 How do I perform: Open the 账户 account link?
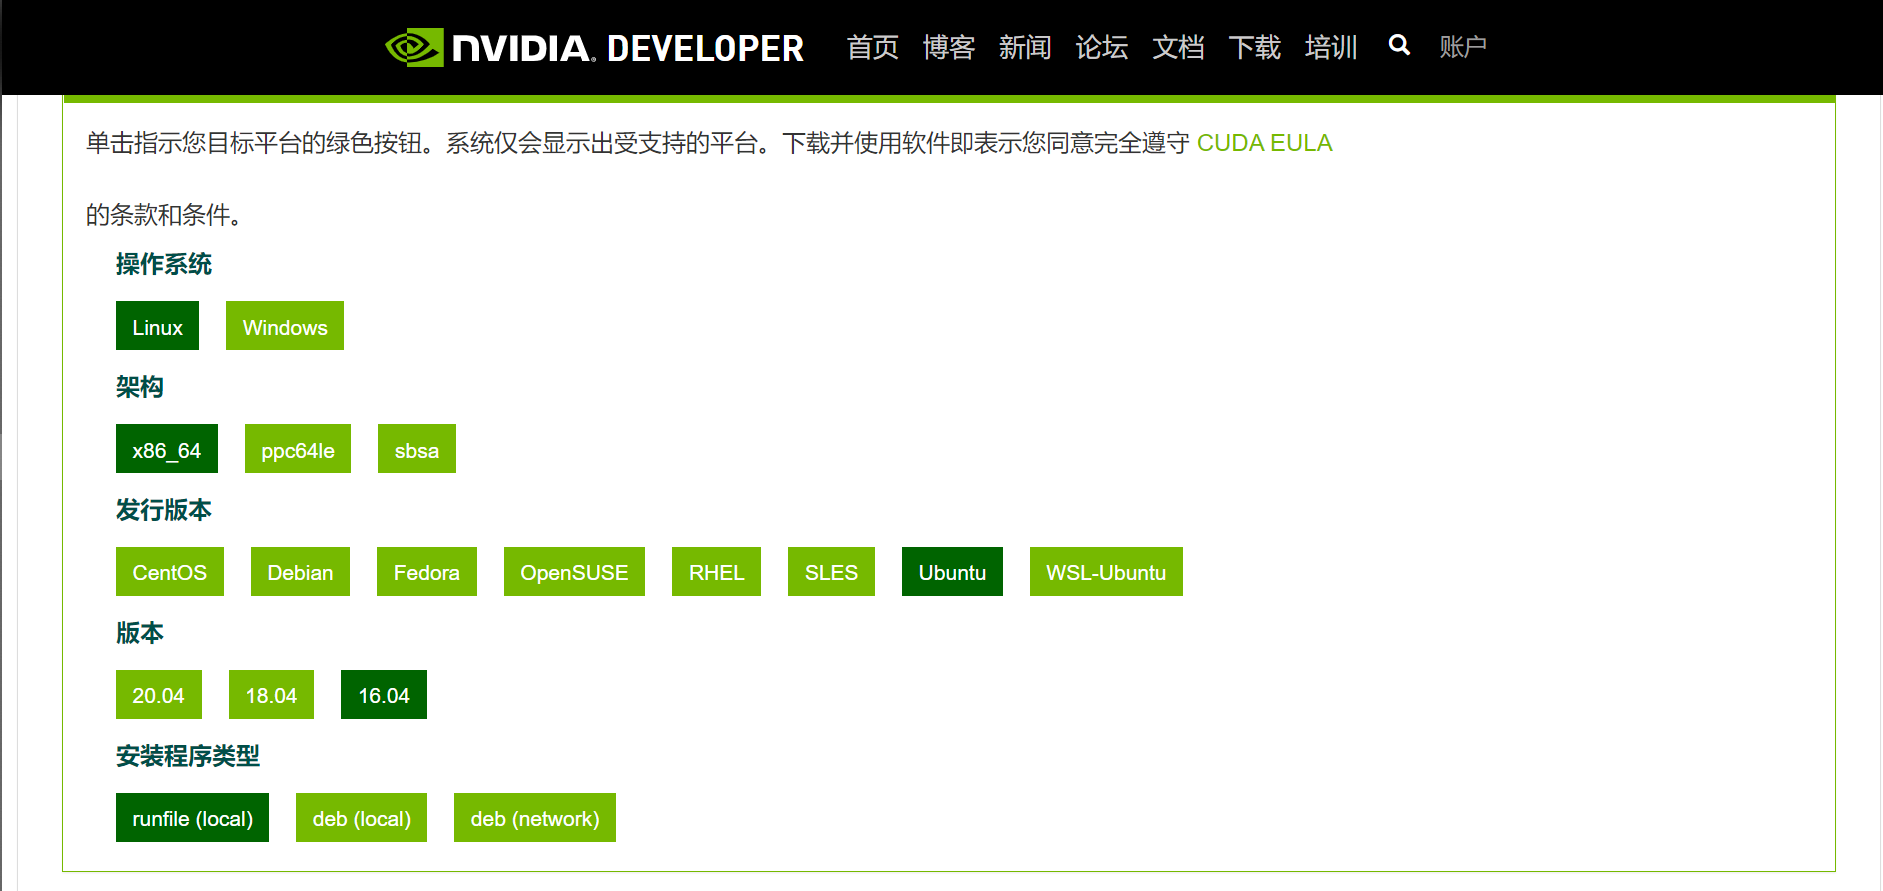(x=1463, y=47)
